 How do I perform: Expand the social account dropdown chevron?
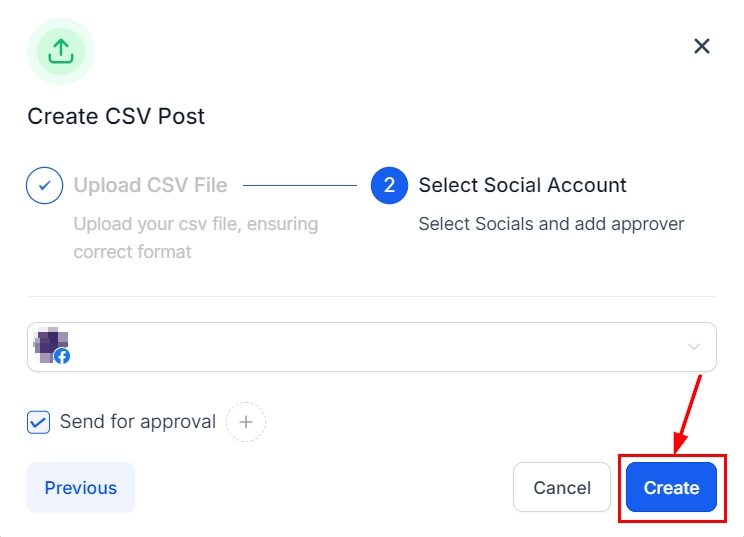(x=694, y=347)
